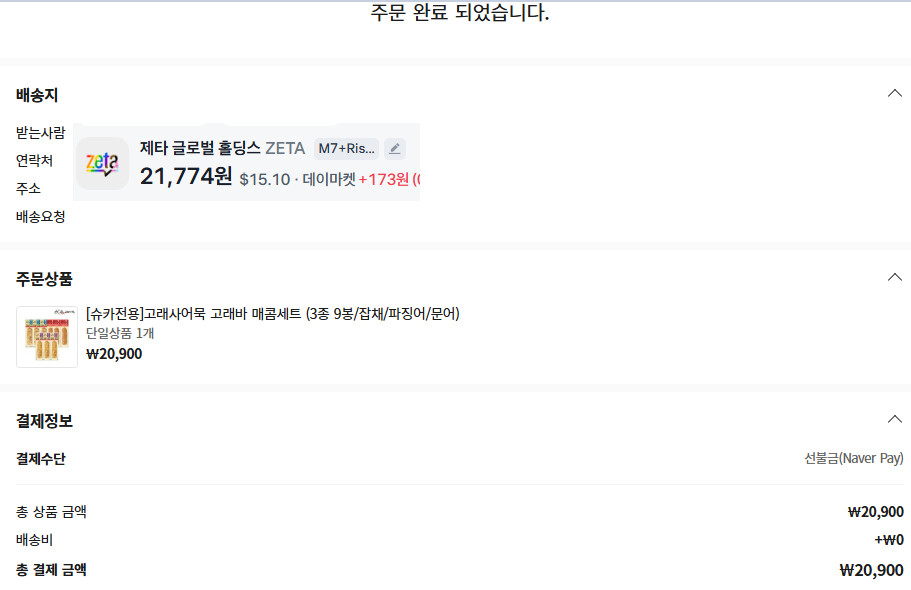
Task: Click the 단일상품 1개 option text
Action: click(x=120, y=333)
